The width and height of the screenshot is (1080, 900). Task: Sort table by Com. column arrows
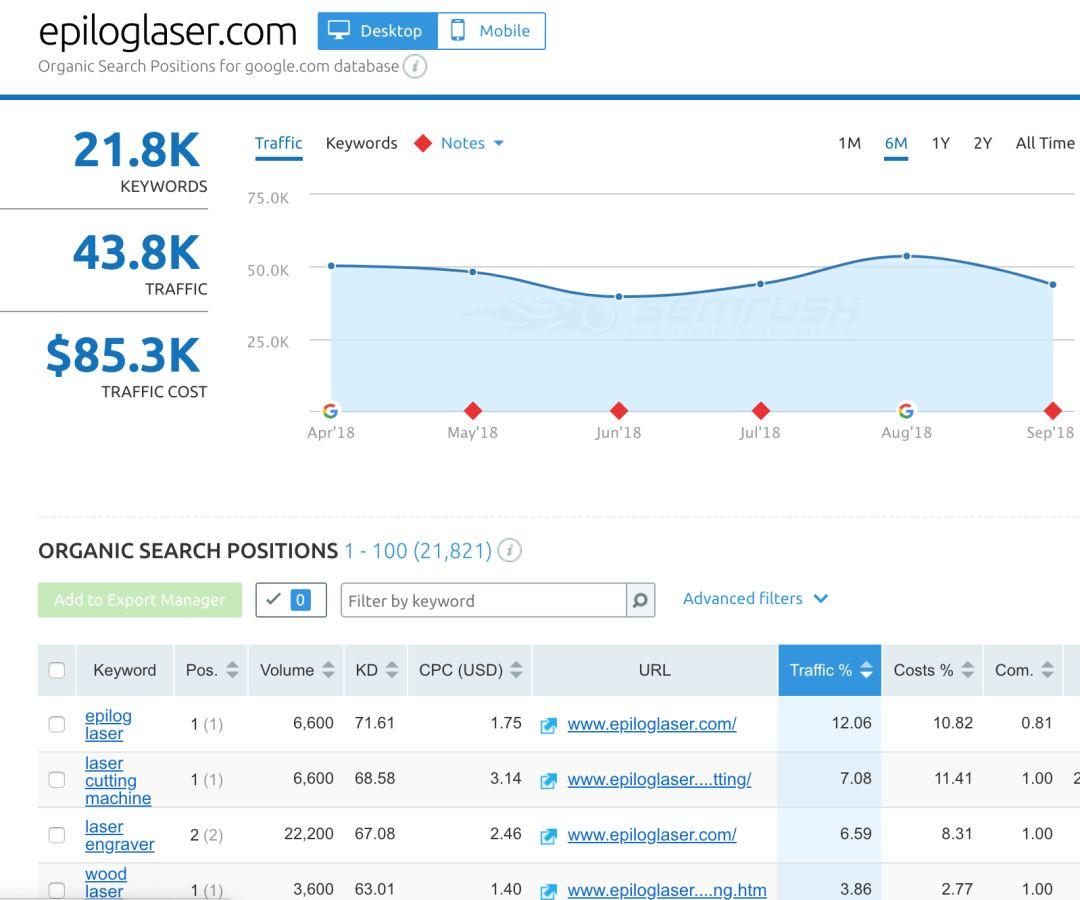point(1047,670)
